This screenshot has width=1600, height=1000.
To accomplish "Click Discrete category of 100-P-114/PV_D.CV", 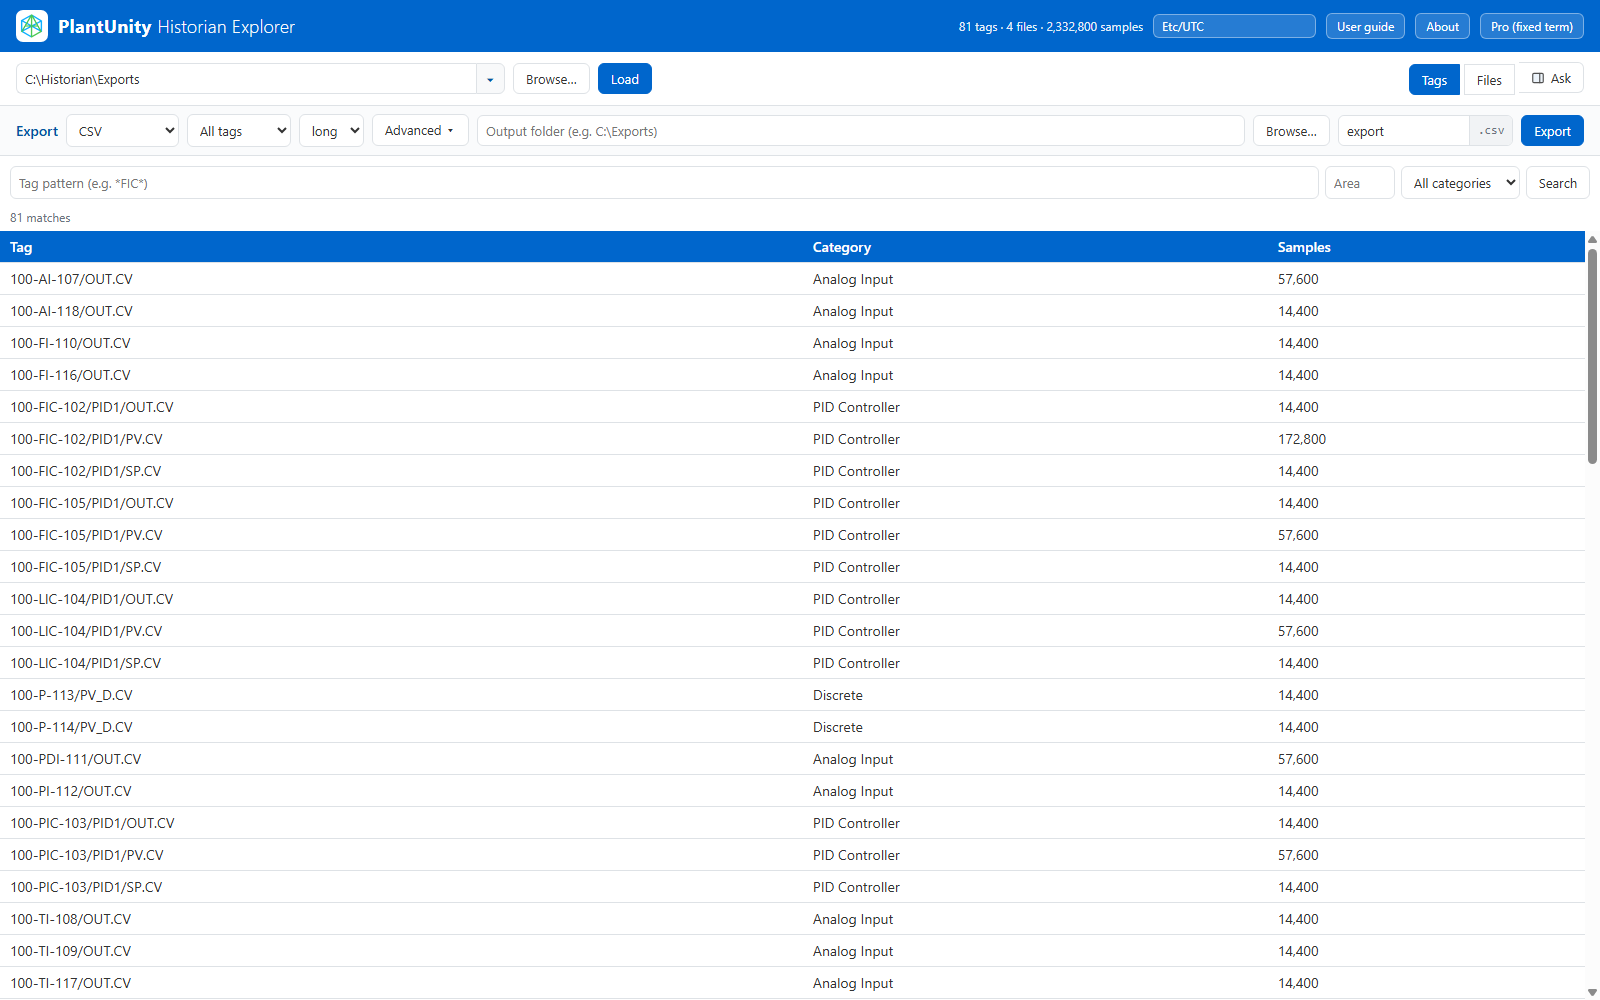I will pos(837,727).
